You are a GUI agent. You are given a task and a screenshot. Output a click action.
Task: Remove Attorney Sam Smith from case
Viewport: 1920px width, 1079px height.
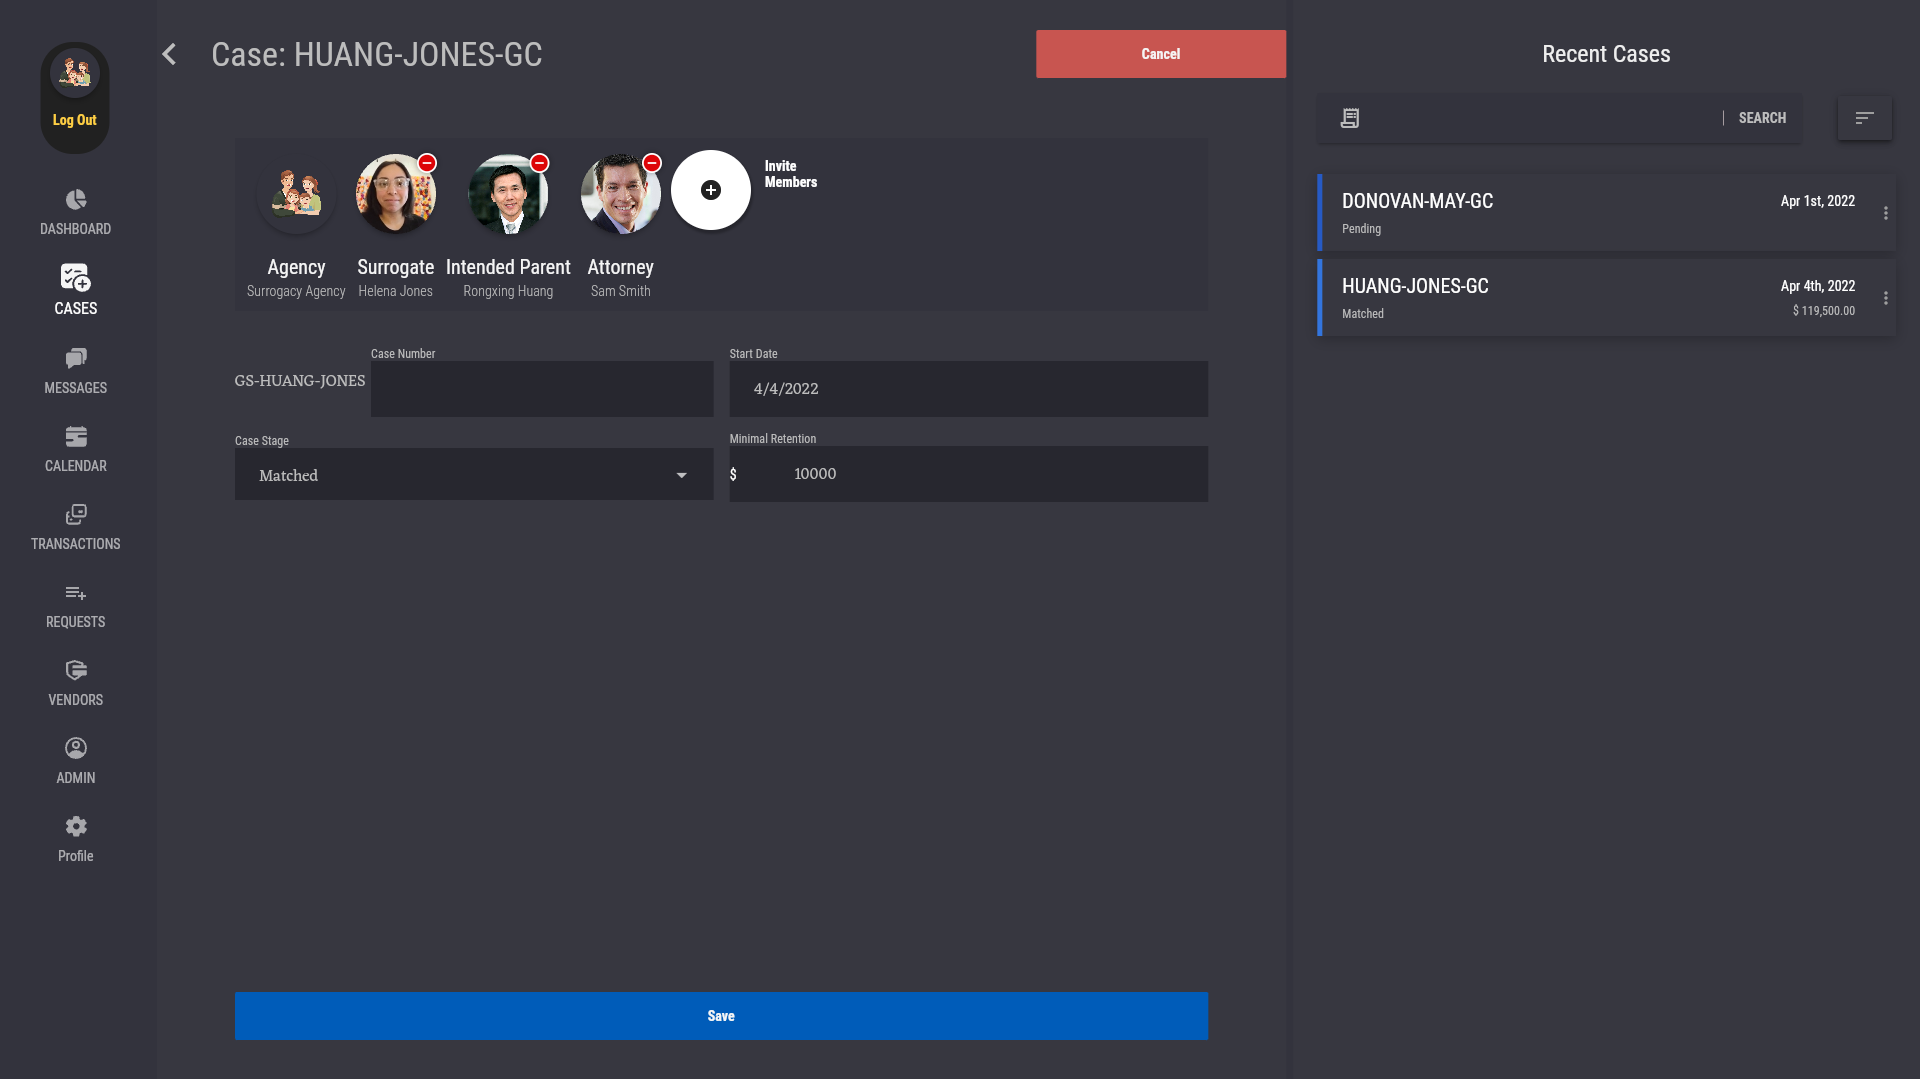(x=652, y=163)
